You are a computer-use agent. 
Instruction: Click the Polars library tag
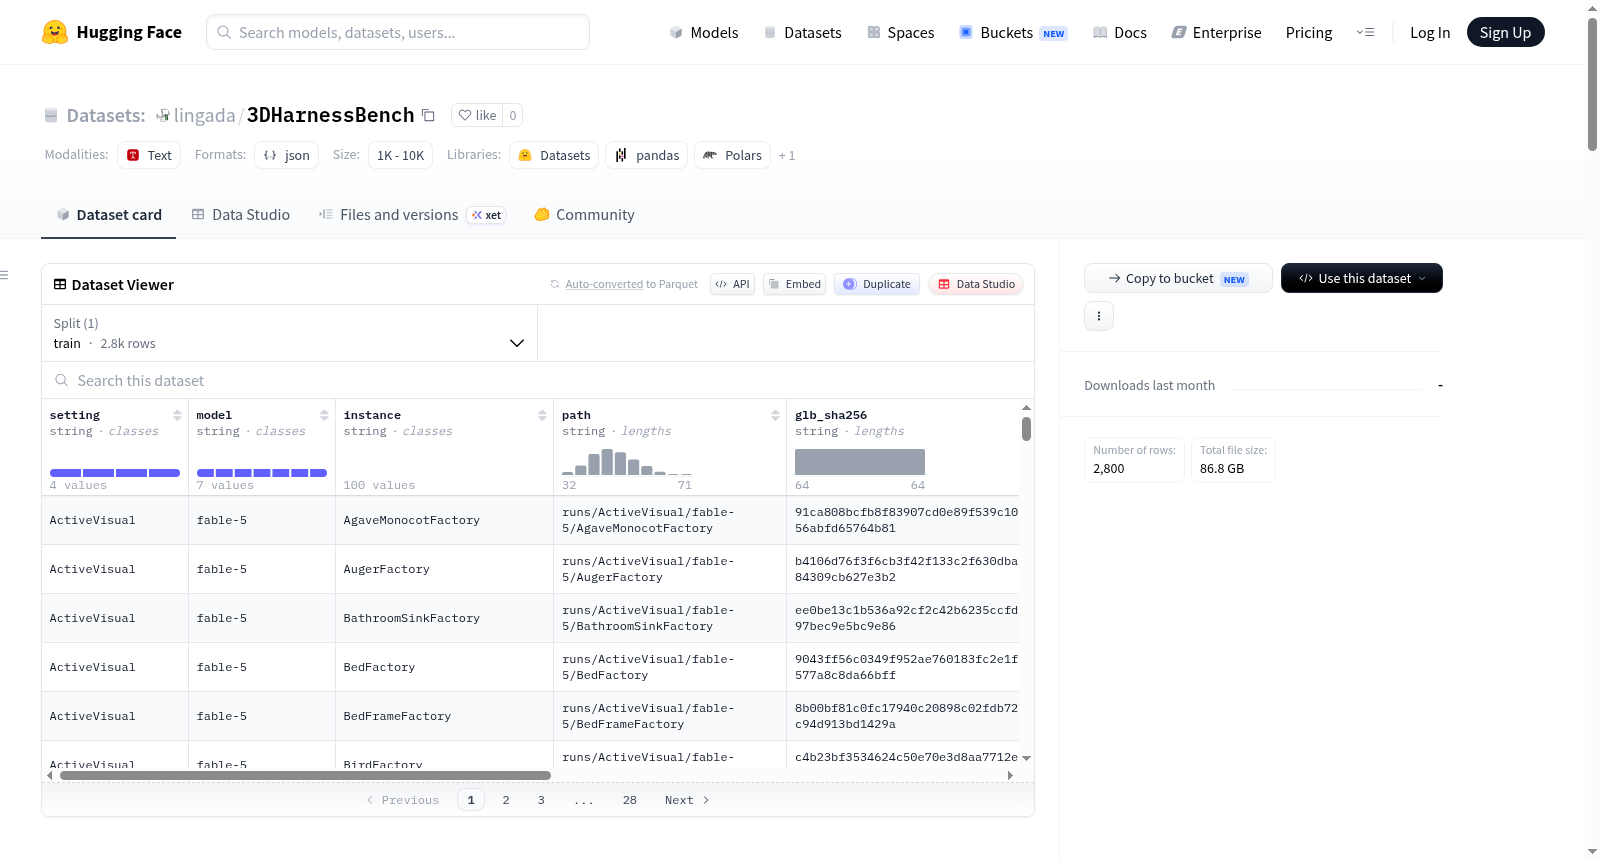733,155
